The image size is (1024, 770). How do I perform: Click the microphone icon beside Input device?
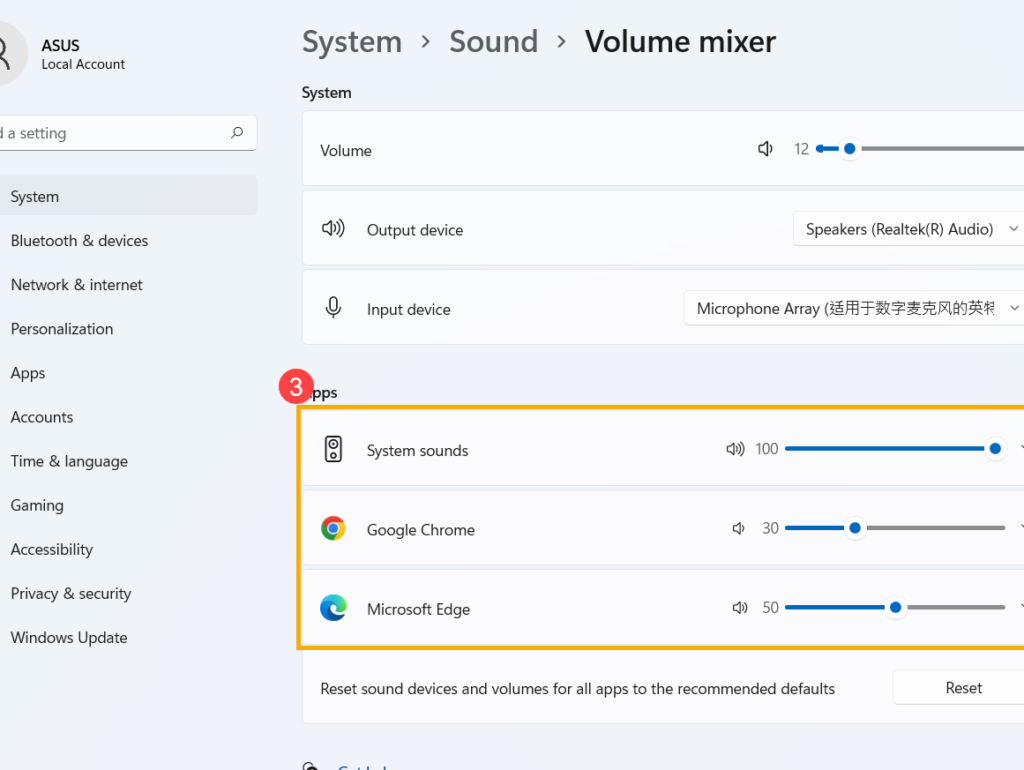click(x=333, y=308)
